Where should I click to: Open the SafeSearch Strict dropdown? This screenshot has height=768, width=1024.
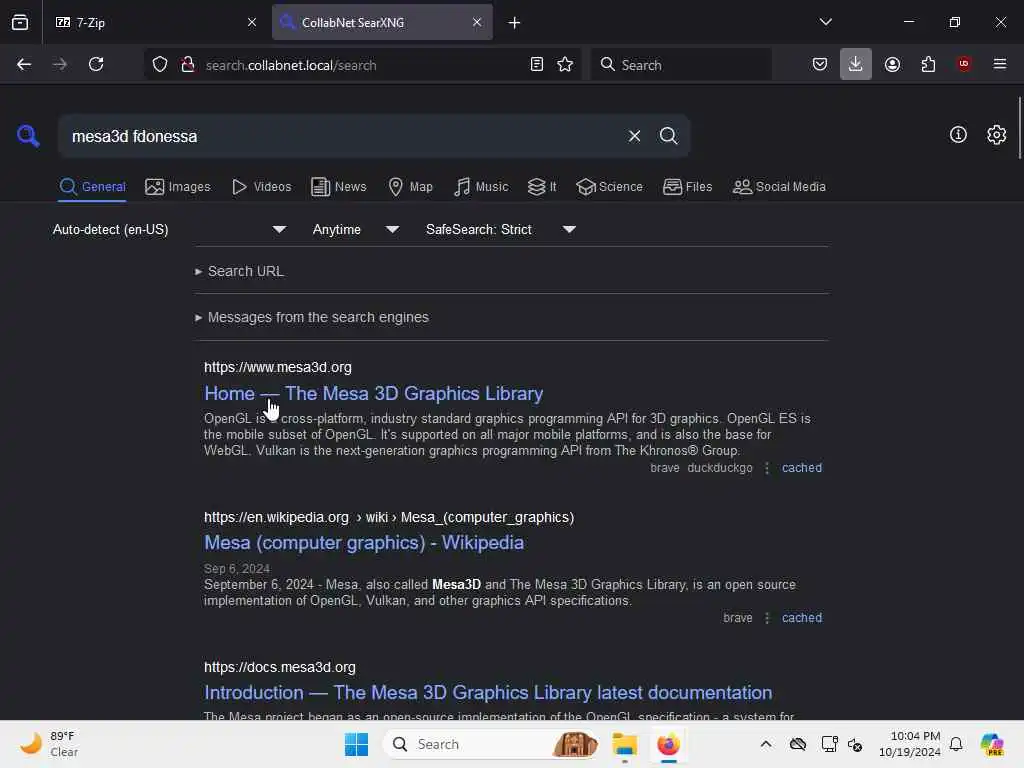click(500, 229)
